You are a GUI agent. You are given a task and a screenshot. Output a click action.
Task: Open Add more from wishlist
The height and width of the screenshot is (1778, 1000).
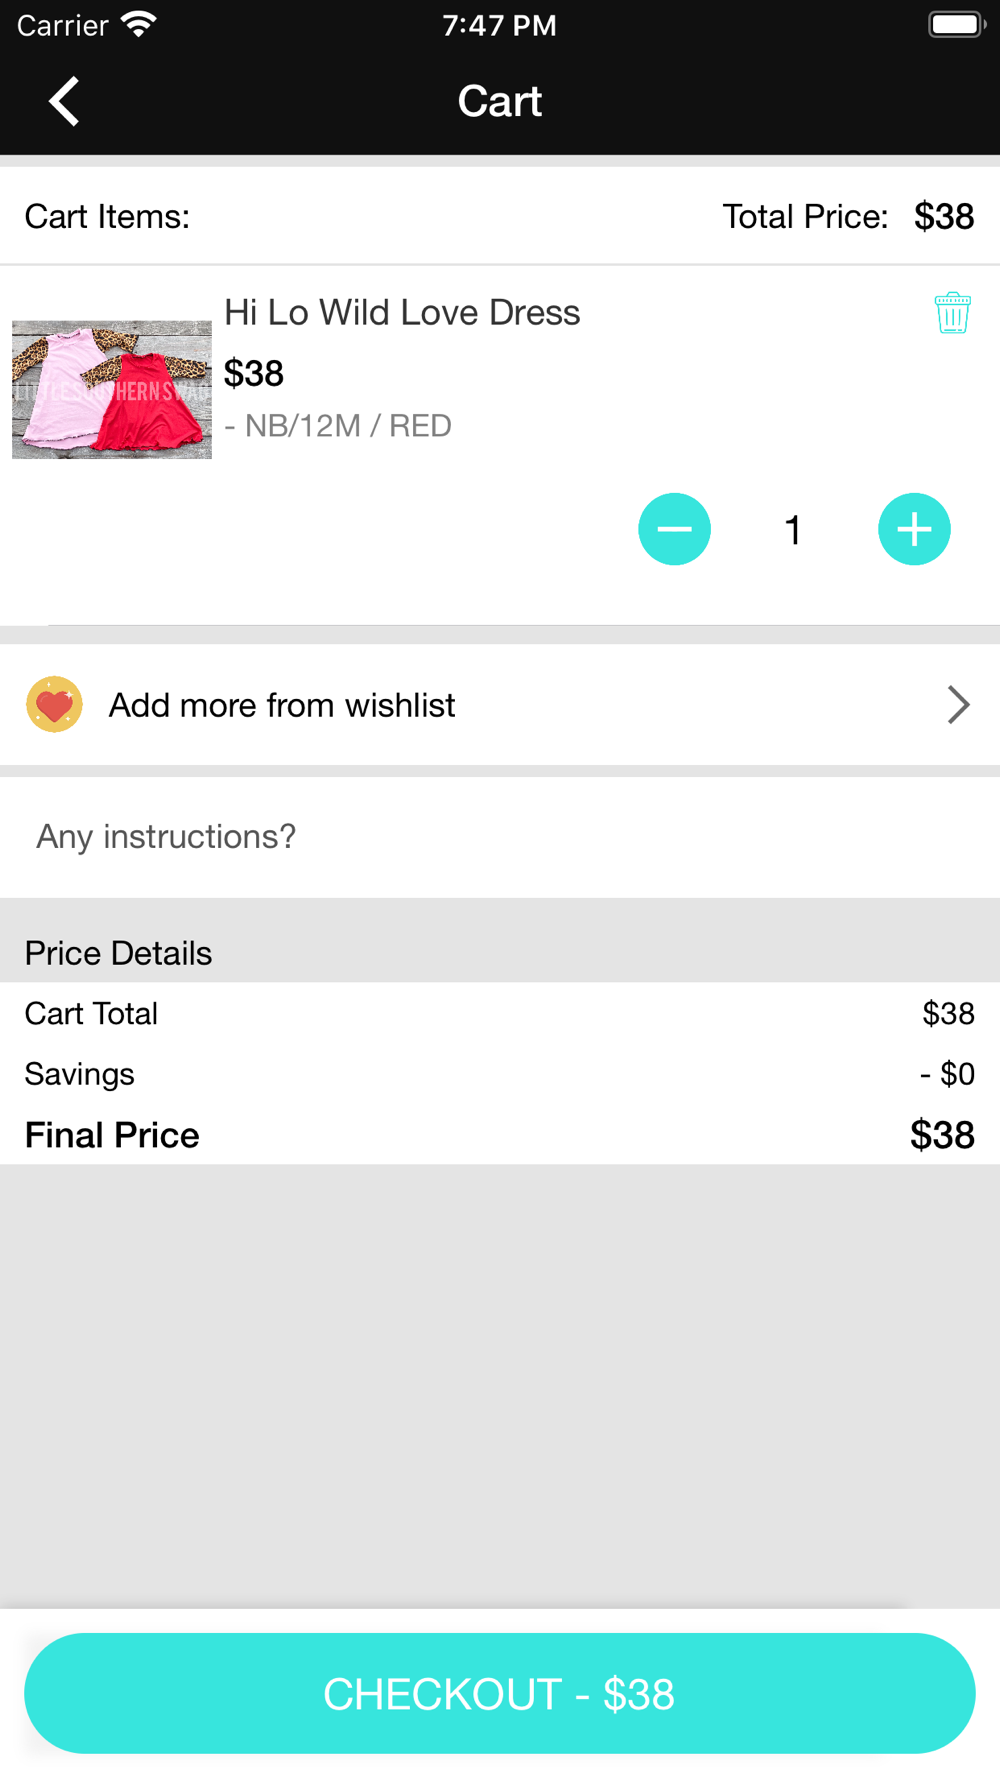click(x=282, y=705)
